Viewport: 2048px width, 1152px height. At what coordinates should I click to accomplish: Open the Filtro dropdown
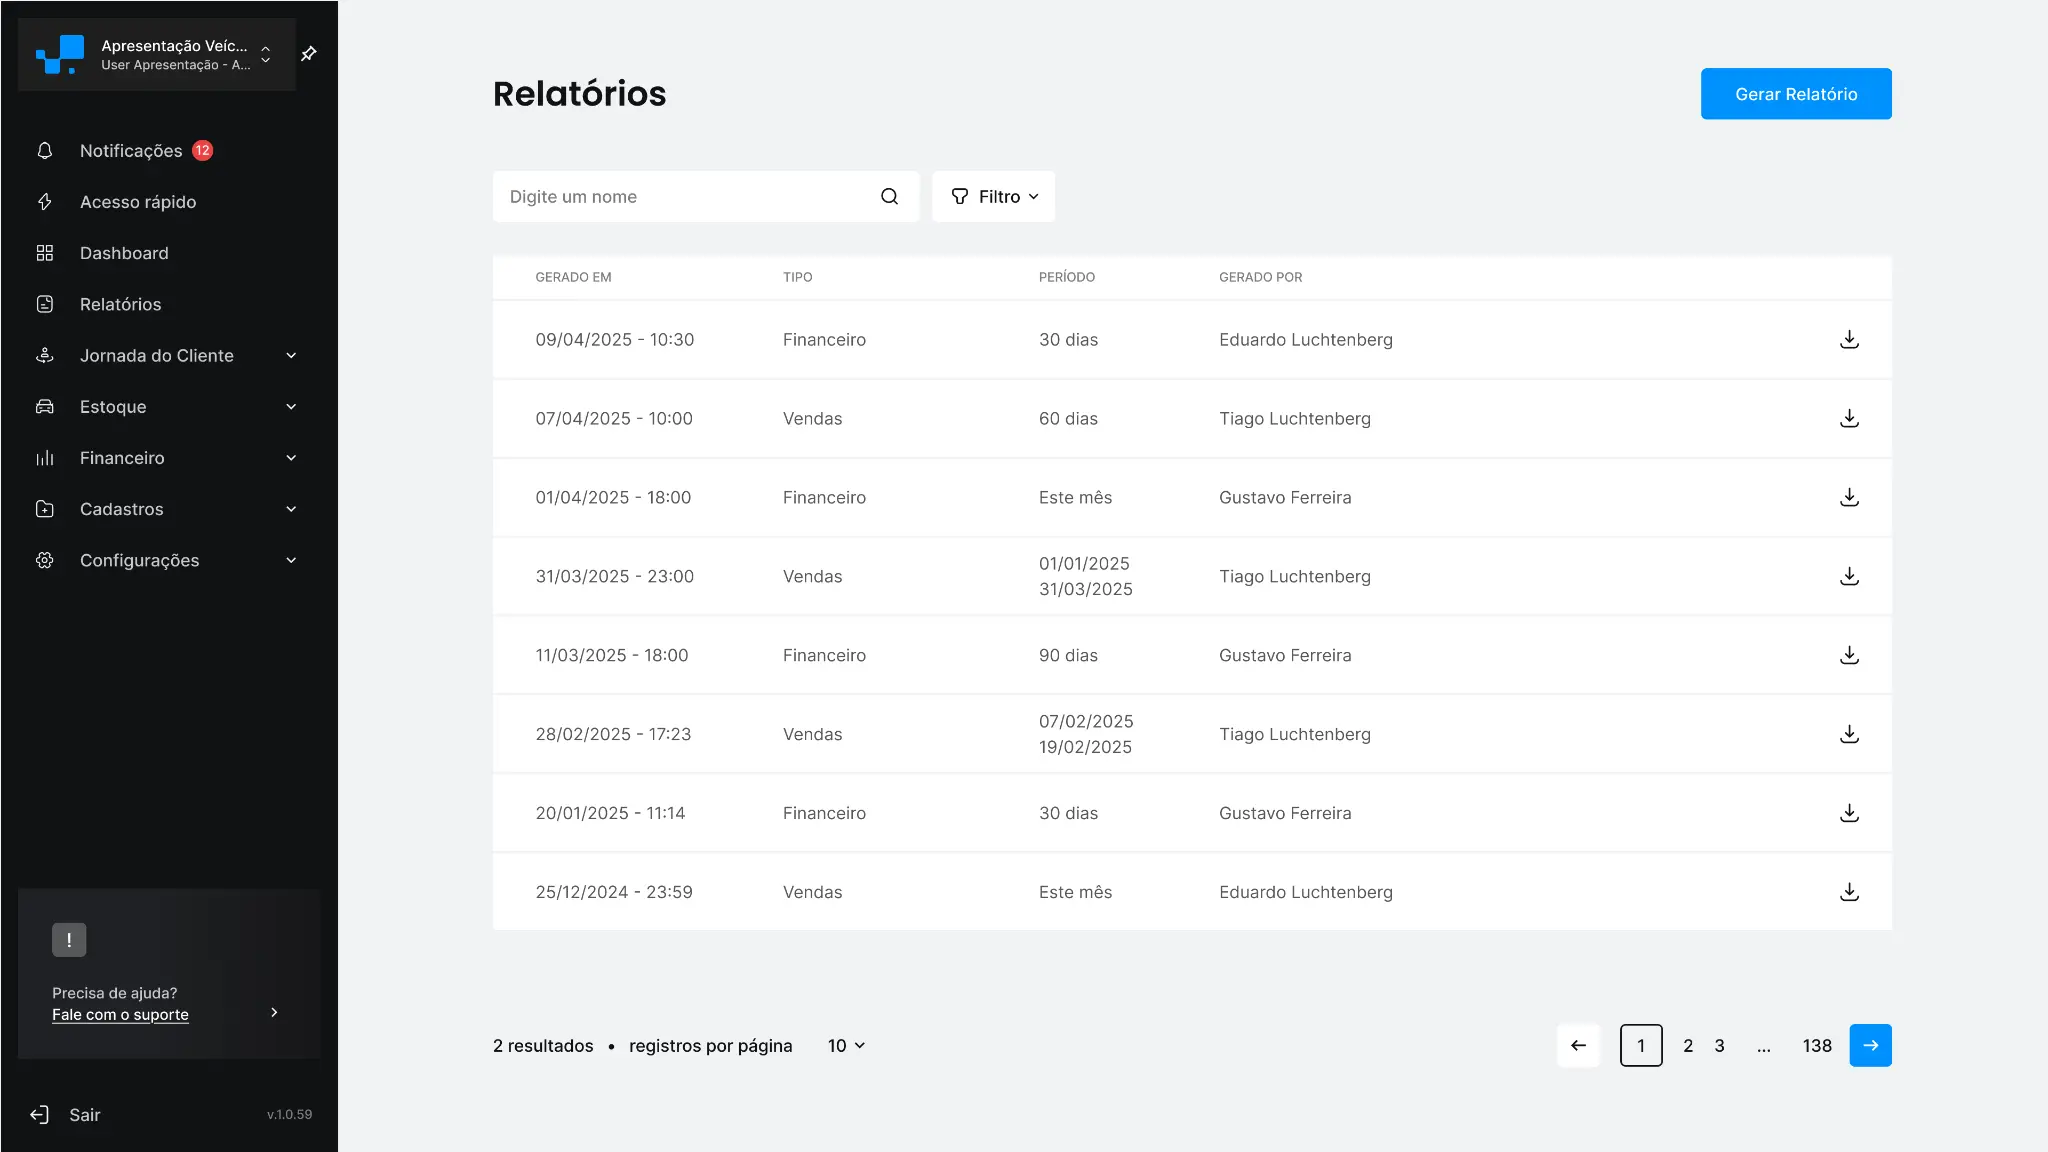993,197
